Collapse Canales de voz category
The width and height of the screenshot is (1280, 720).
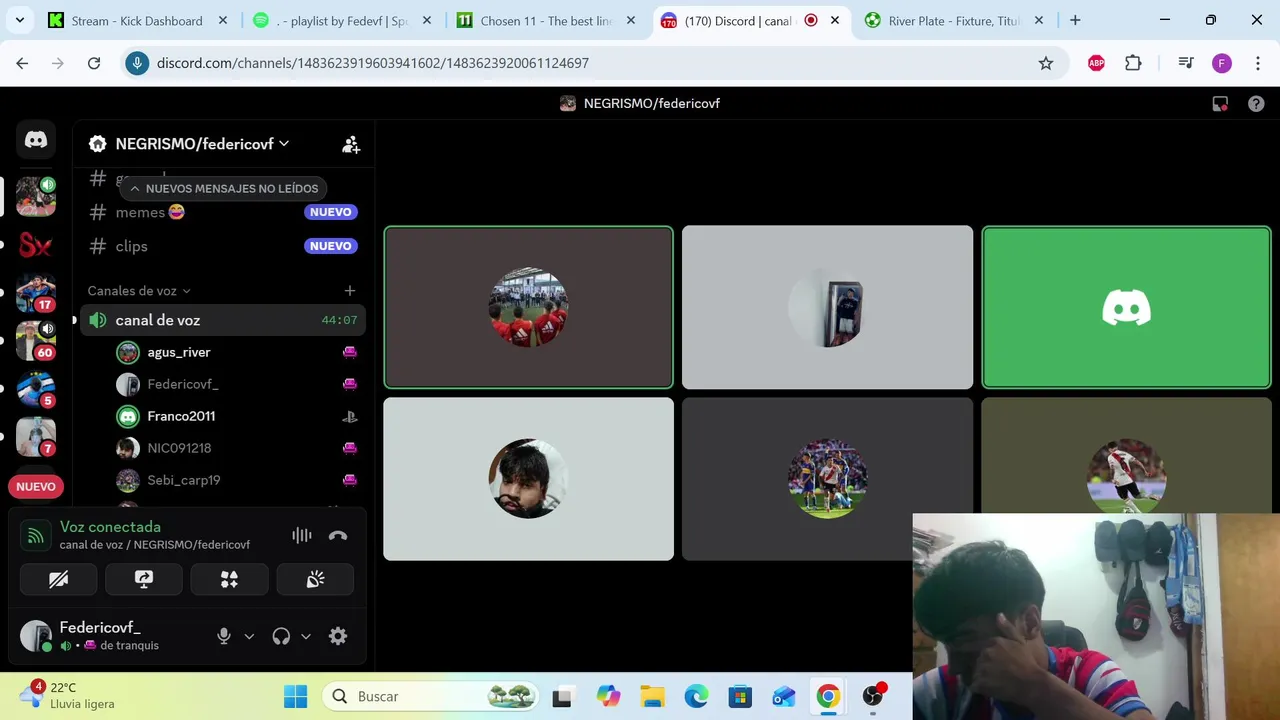point(139,291)
